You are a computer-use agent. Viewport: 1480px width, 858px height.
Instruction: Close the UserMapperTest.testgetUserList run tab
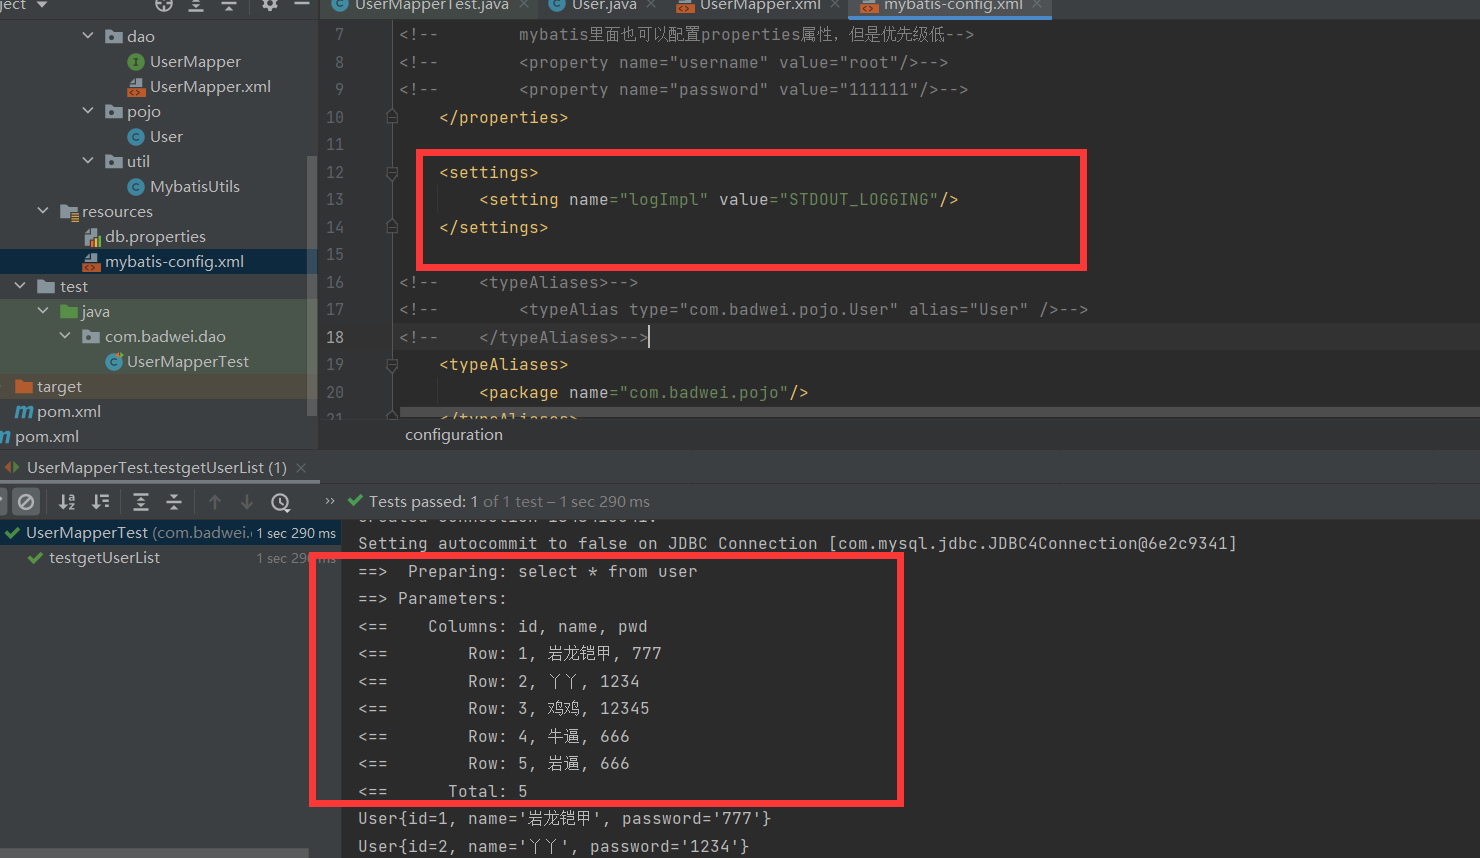tap(301, 468)
